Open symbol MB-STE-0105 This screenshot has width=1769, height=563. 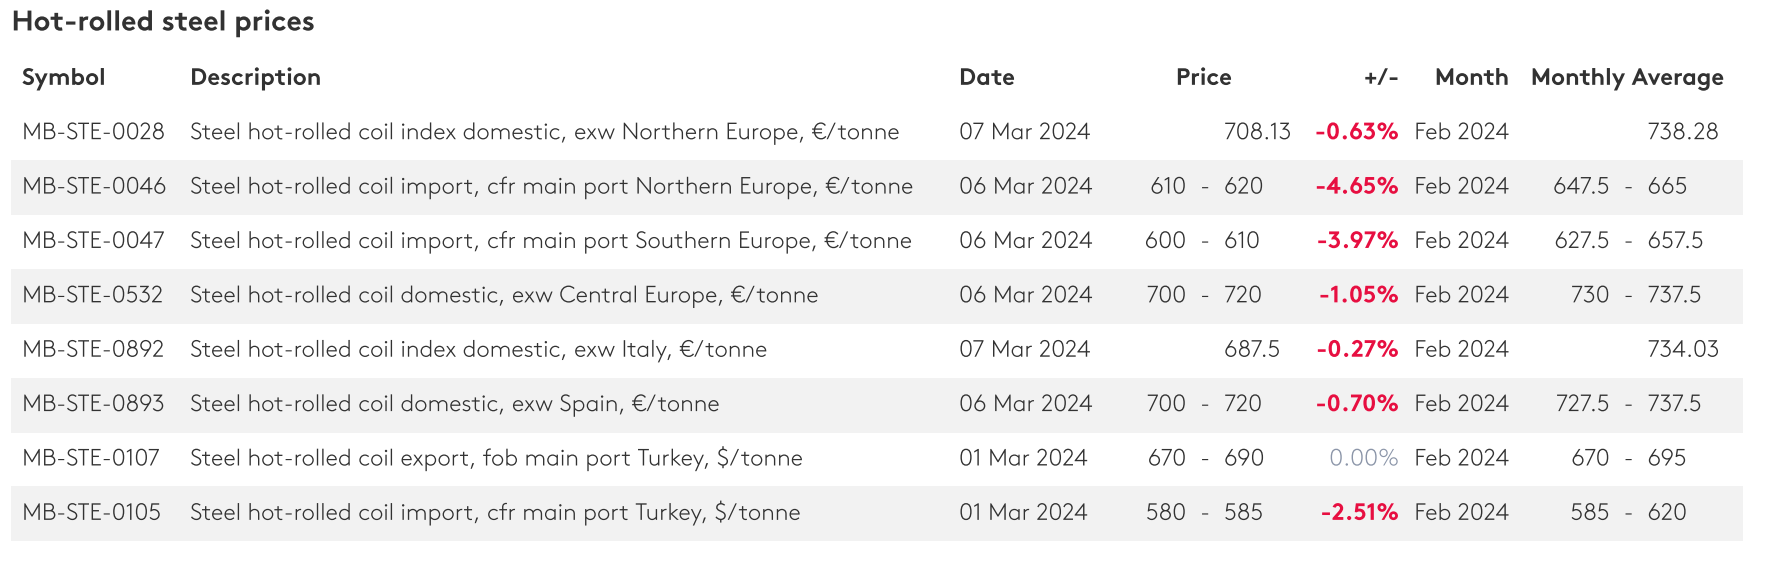coord(91,513)
